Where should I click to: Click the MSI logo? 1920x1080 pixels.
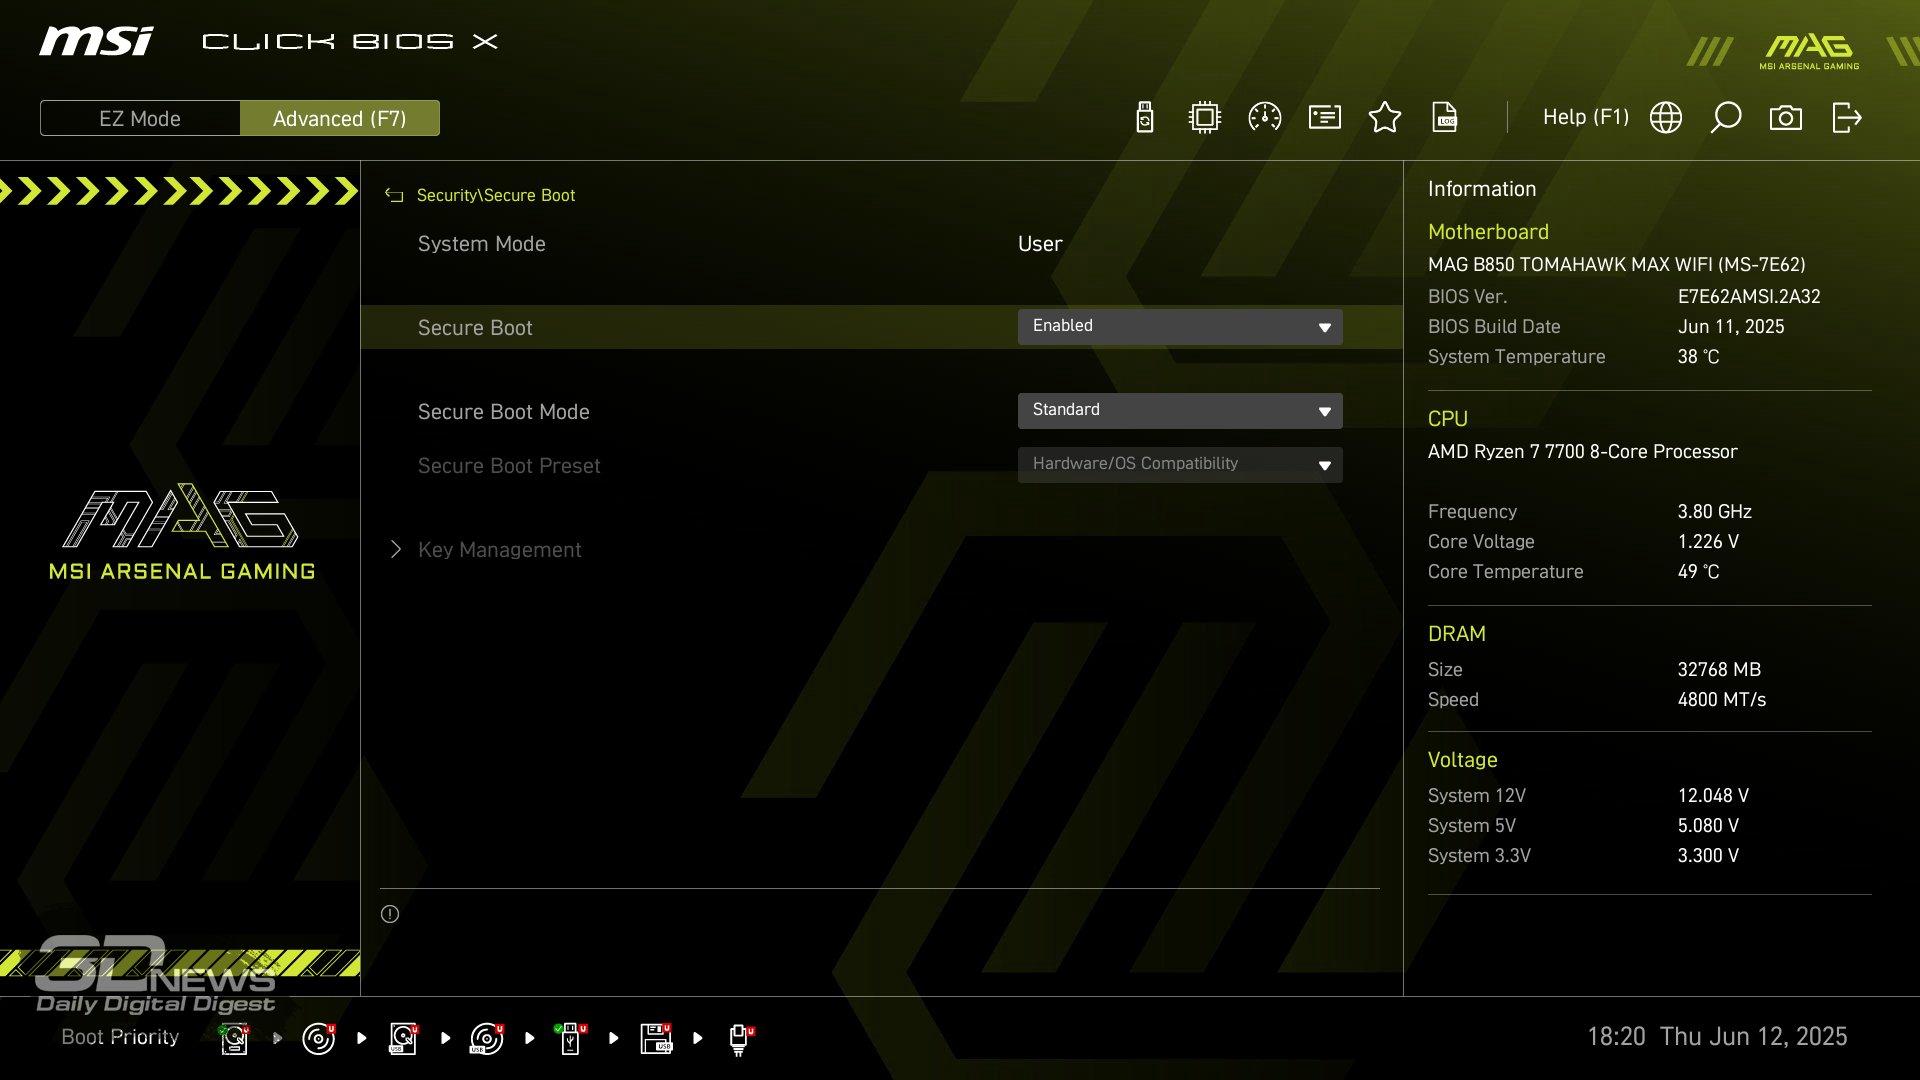(96, 41)
